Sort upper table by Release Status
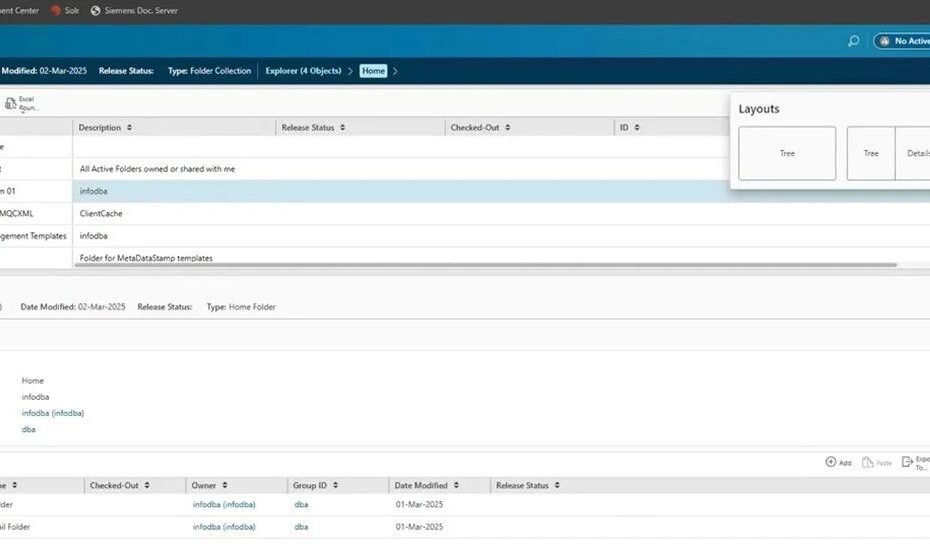 (x=343, y=128)
